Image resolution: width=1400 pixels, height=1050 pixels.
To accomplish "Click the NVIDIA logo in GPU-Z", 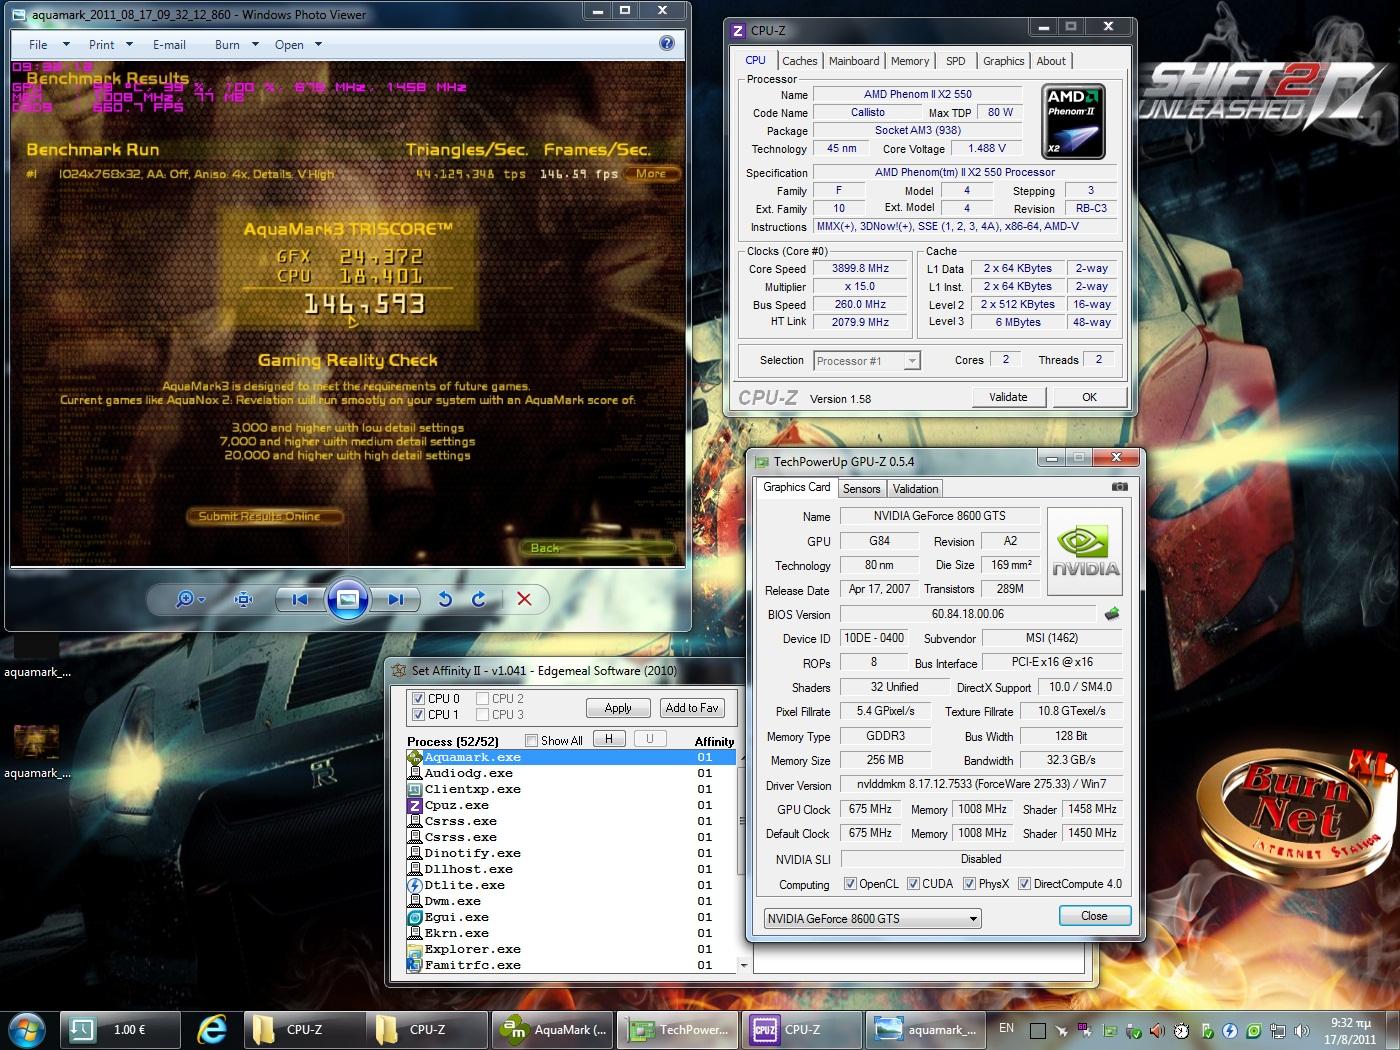I will point(1085,553).
